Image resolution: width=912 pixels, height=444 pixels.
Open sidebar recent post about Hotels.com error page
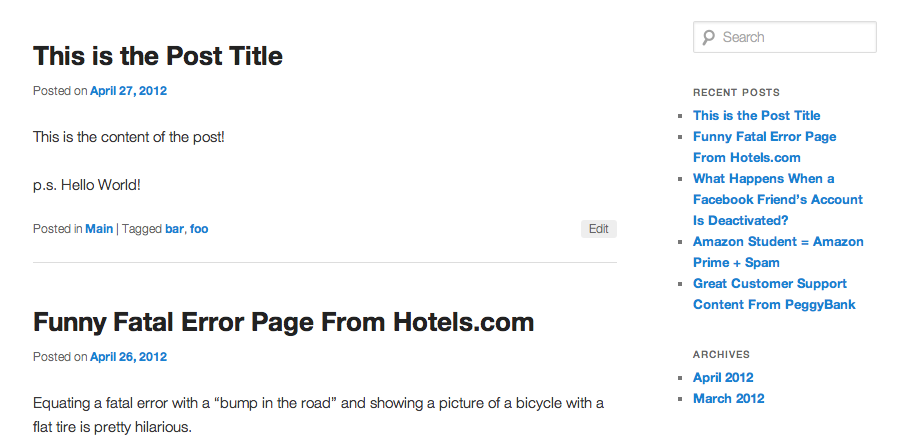pos(764,147)
